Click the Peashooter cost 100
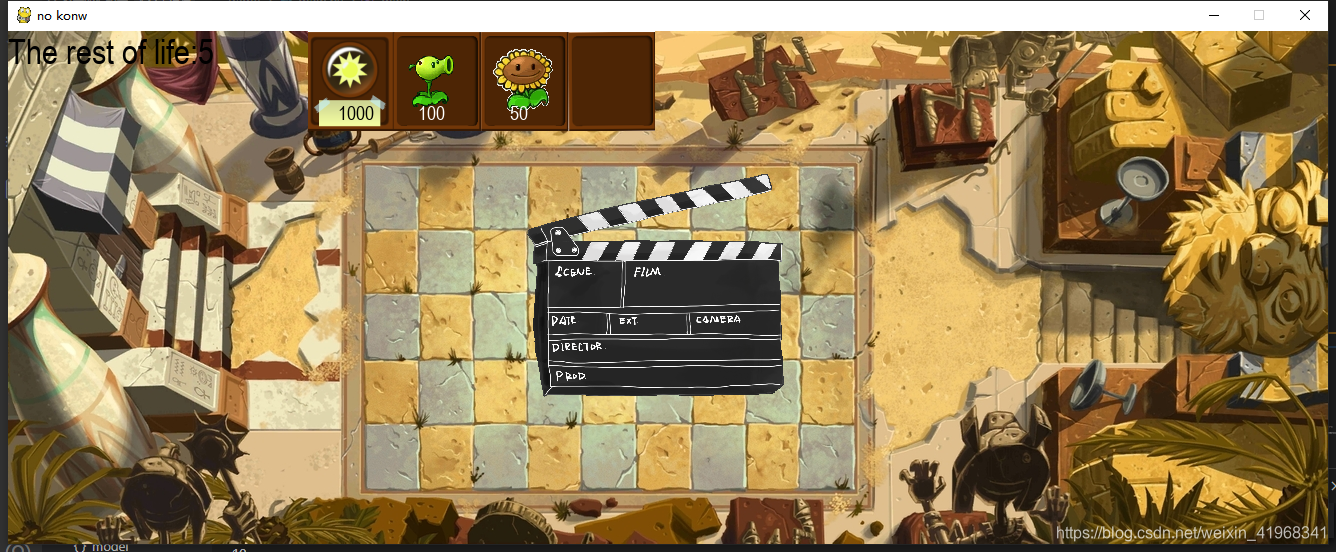 tap(431, 114)
